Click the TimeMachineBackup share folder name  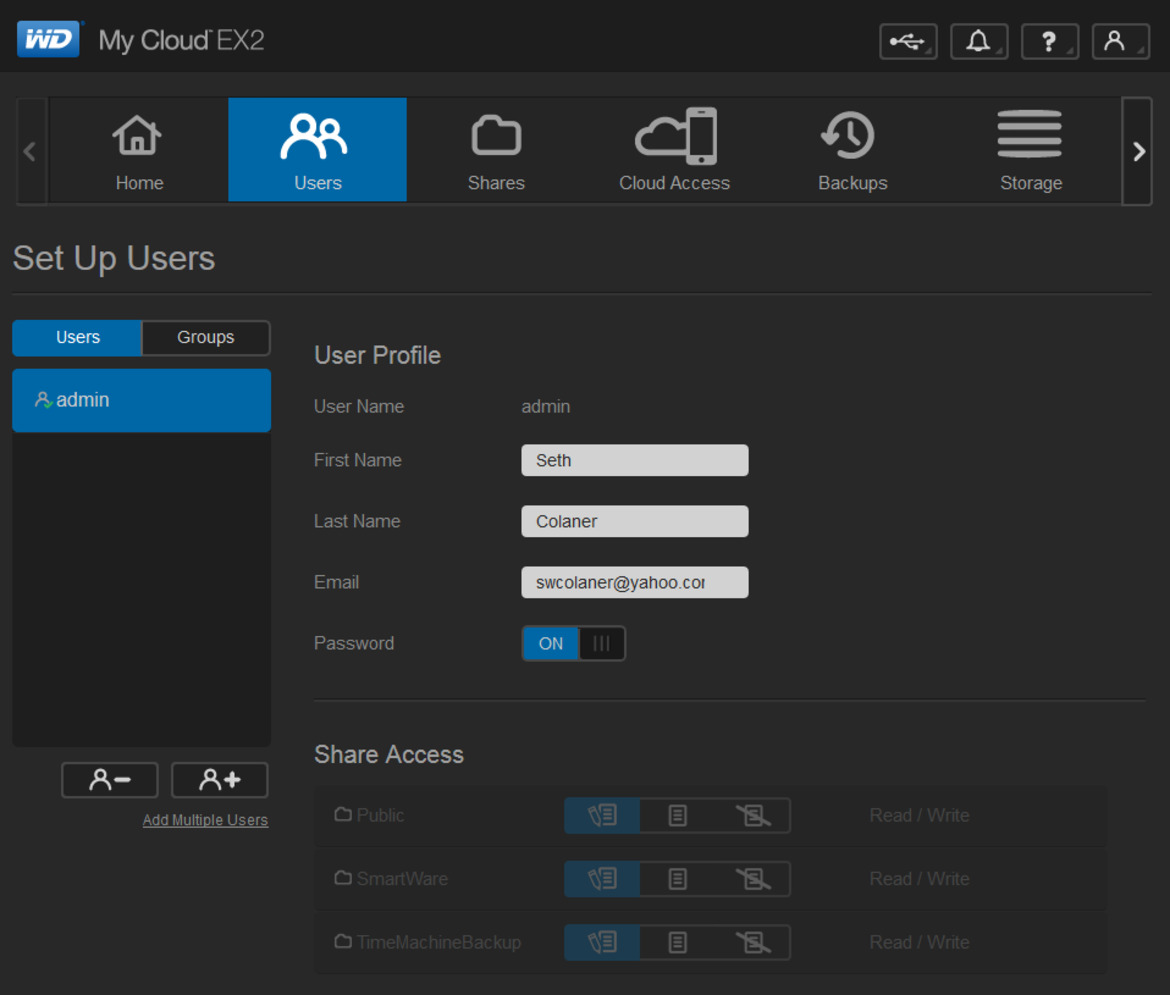click(439, 942)
